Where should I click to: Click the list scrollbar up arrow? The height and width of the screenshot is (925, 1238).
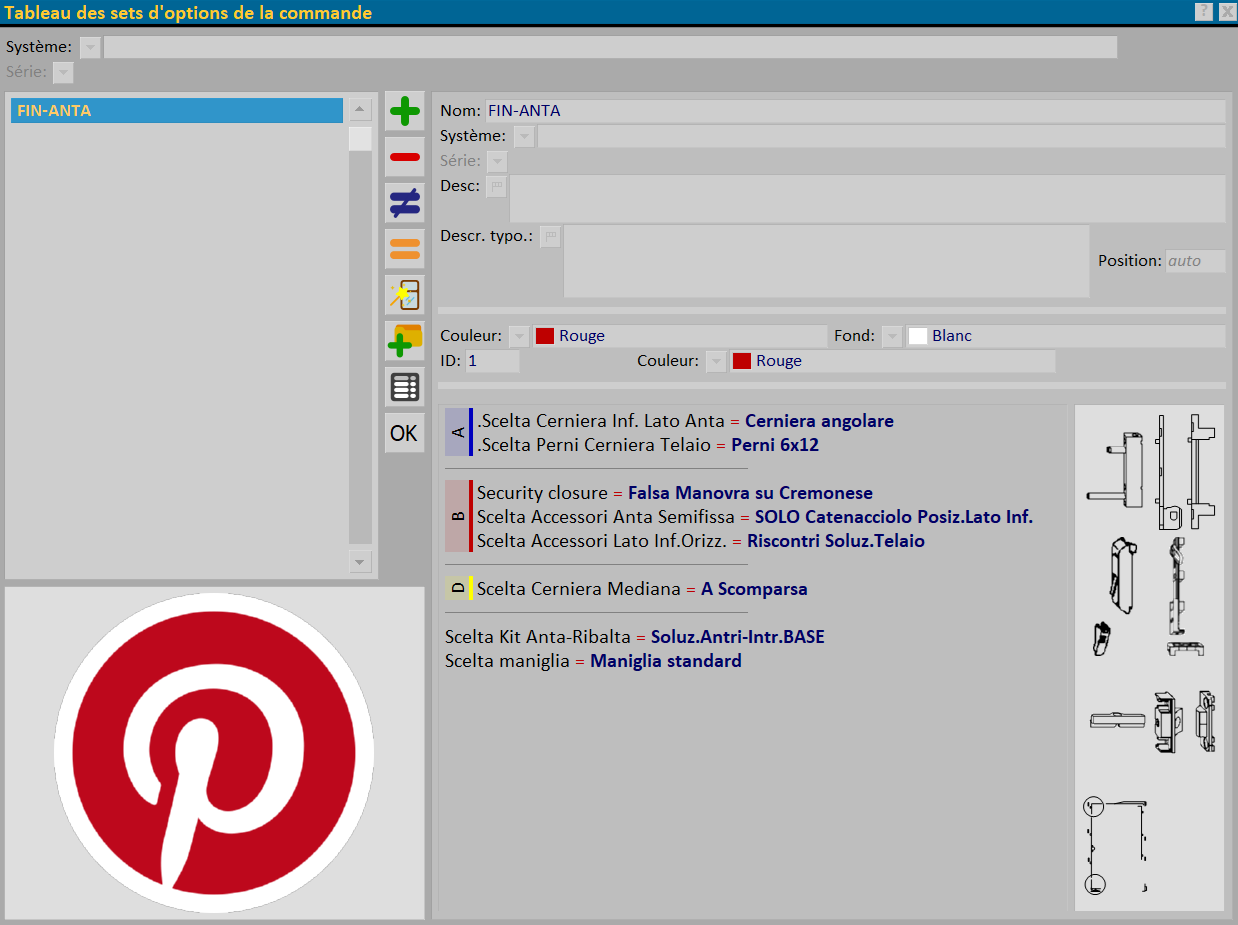pyautogui.click(x=360, y=110)
